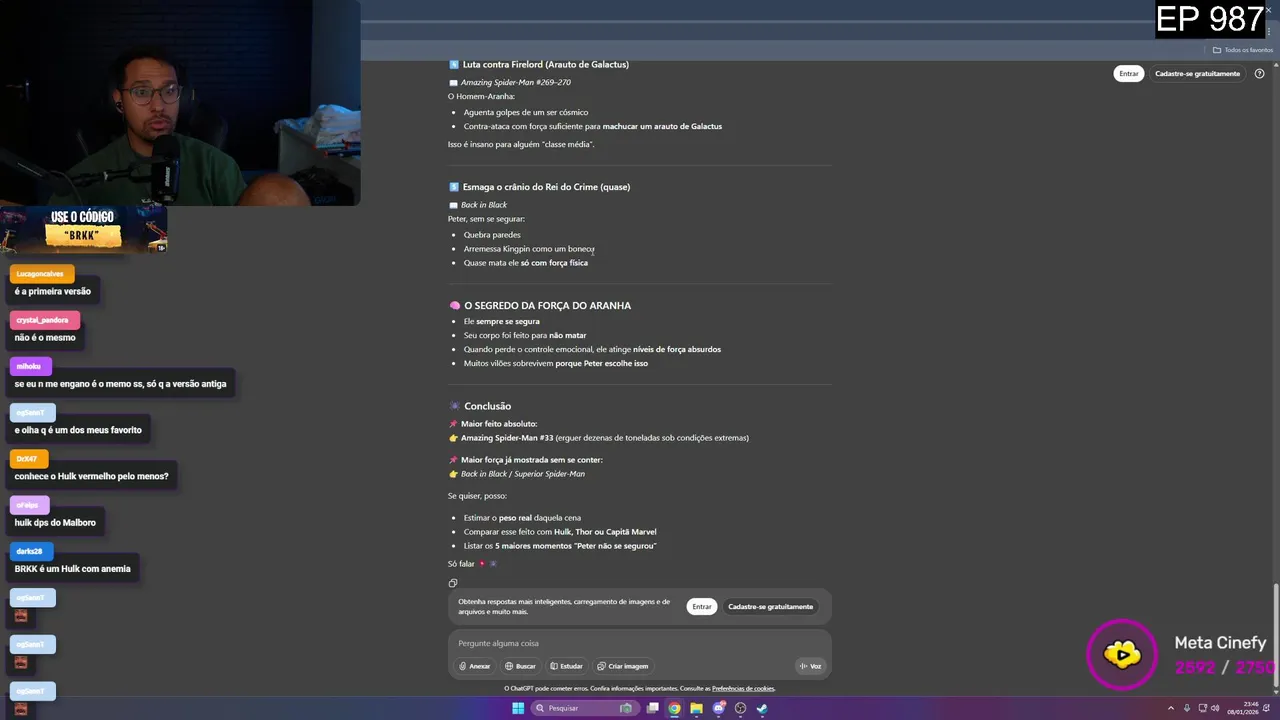The height and width of the screenshot is (720, 1280).
Task: Open Discord from the taskbar
Action: tap(719, 708)
